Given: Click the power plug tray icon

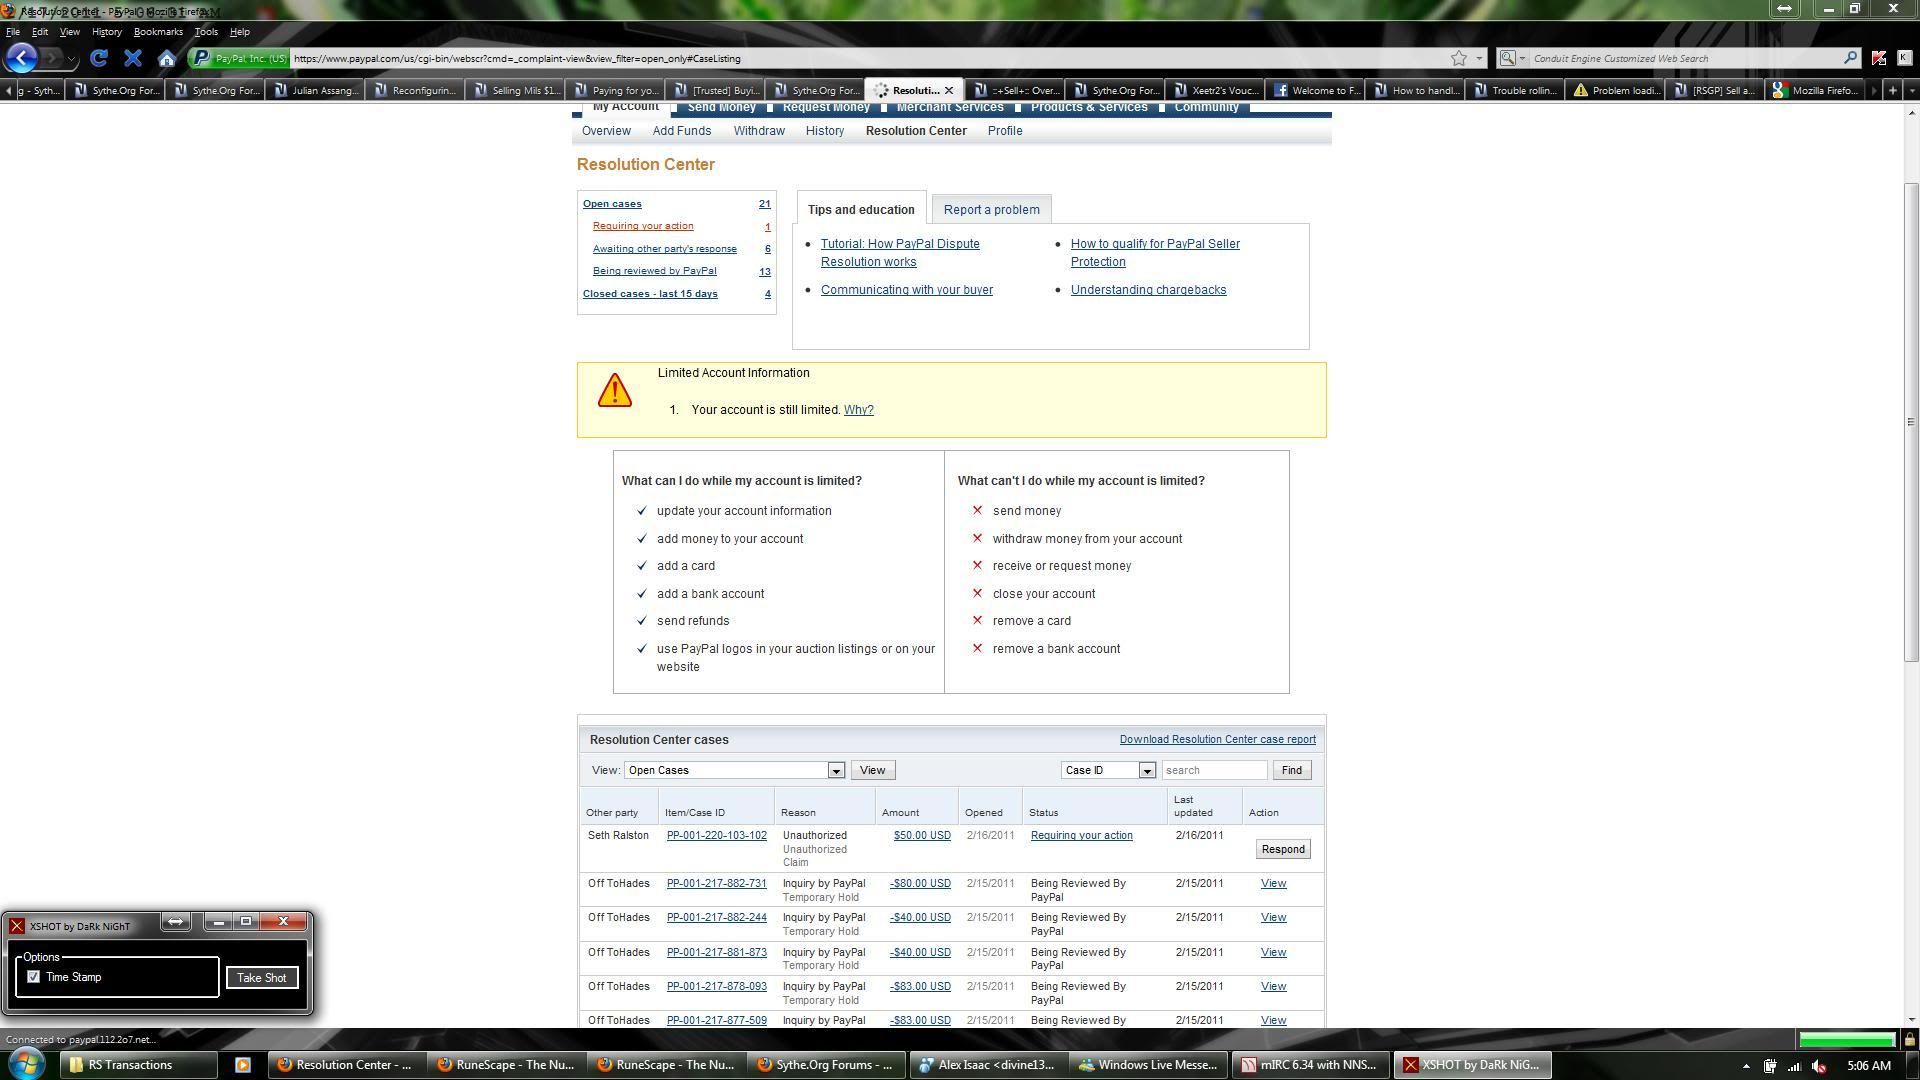Looking at the screenshot, I should (x=1770, y=1066).
